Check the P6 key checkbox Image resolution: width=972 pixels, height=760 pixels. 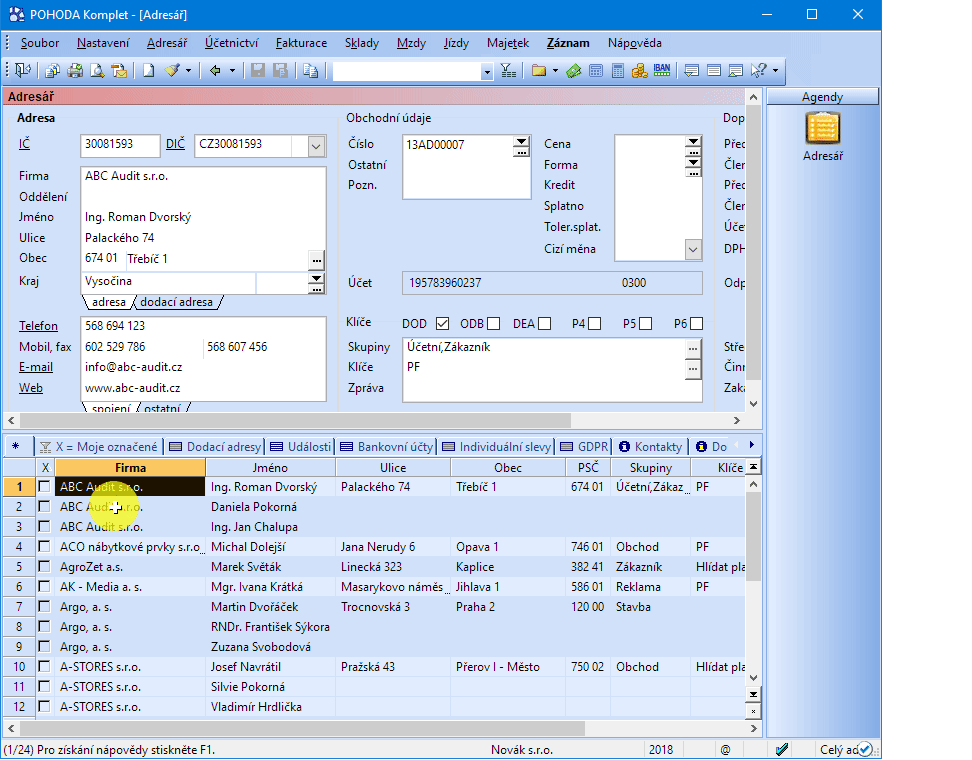(696, 324)
